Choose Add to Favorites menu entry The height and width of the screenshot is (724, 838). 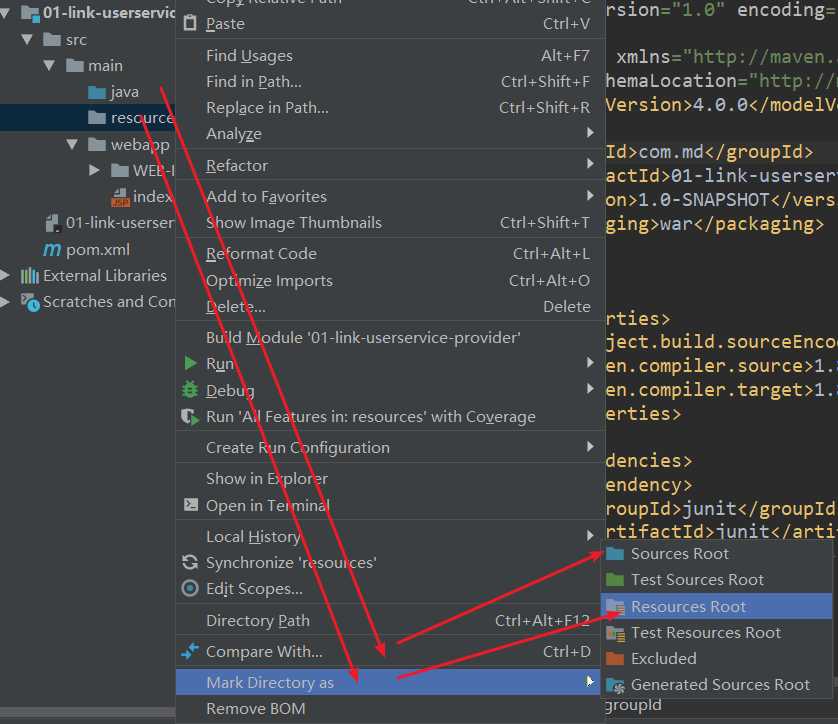390,197
